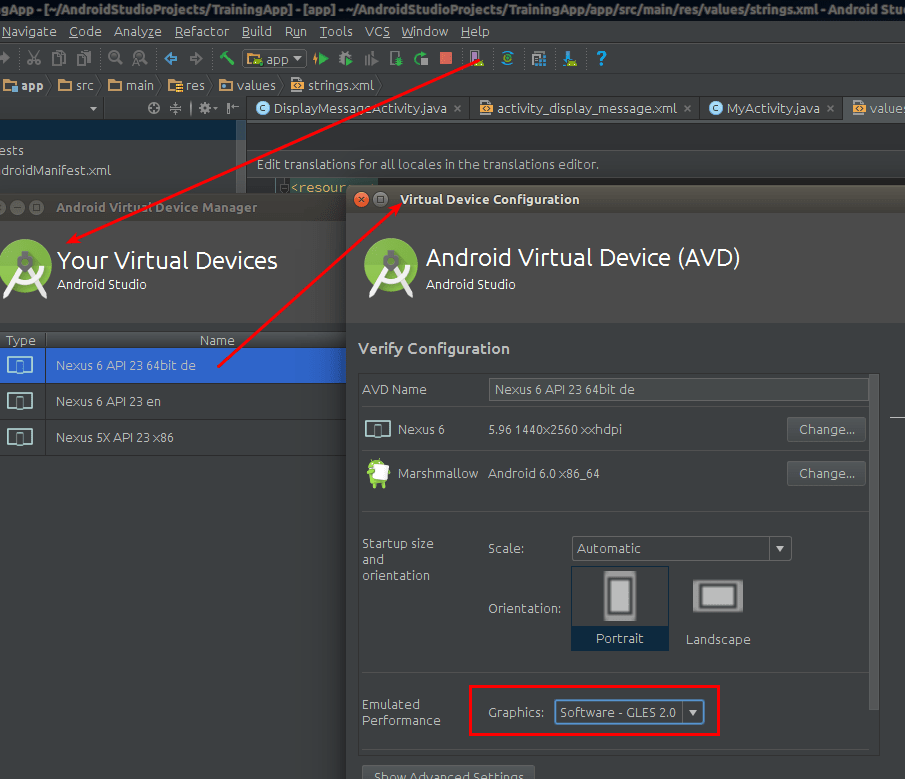Click Show Advanced Settings
905x779 pixels.
point(447,774)
